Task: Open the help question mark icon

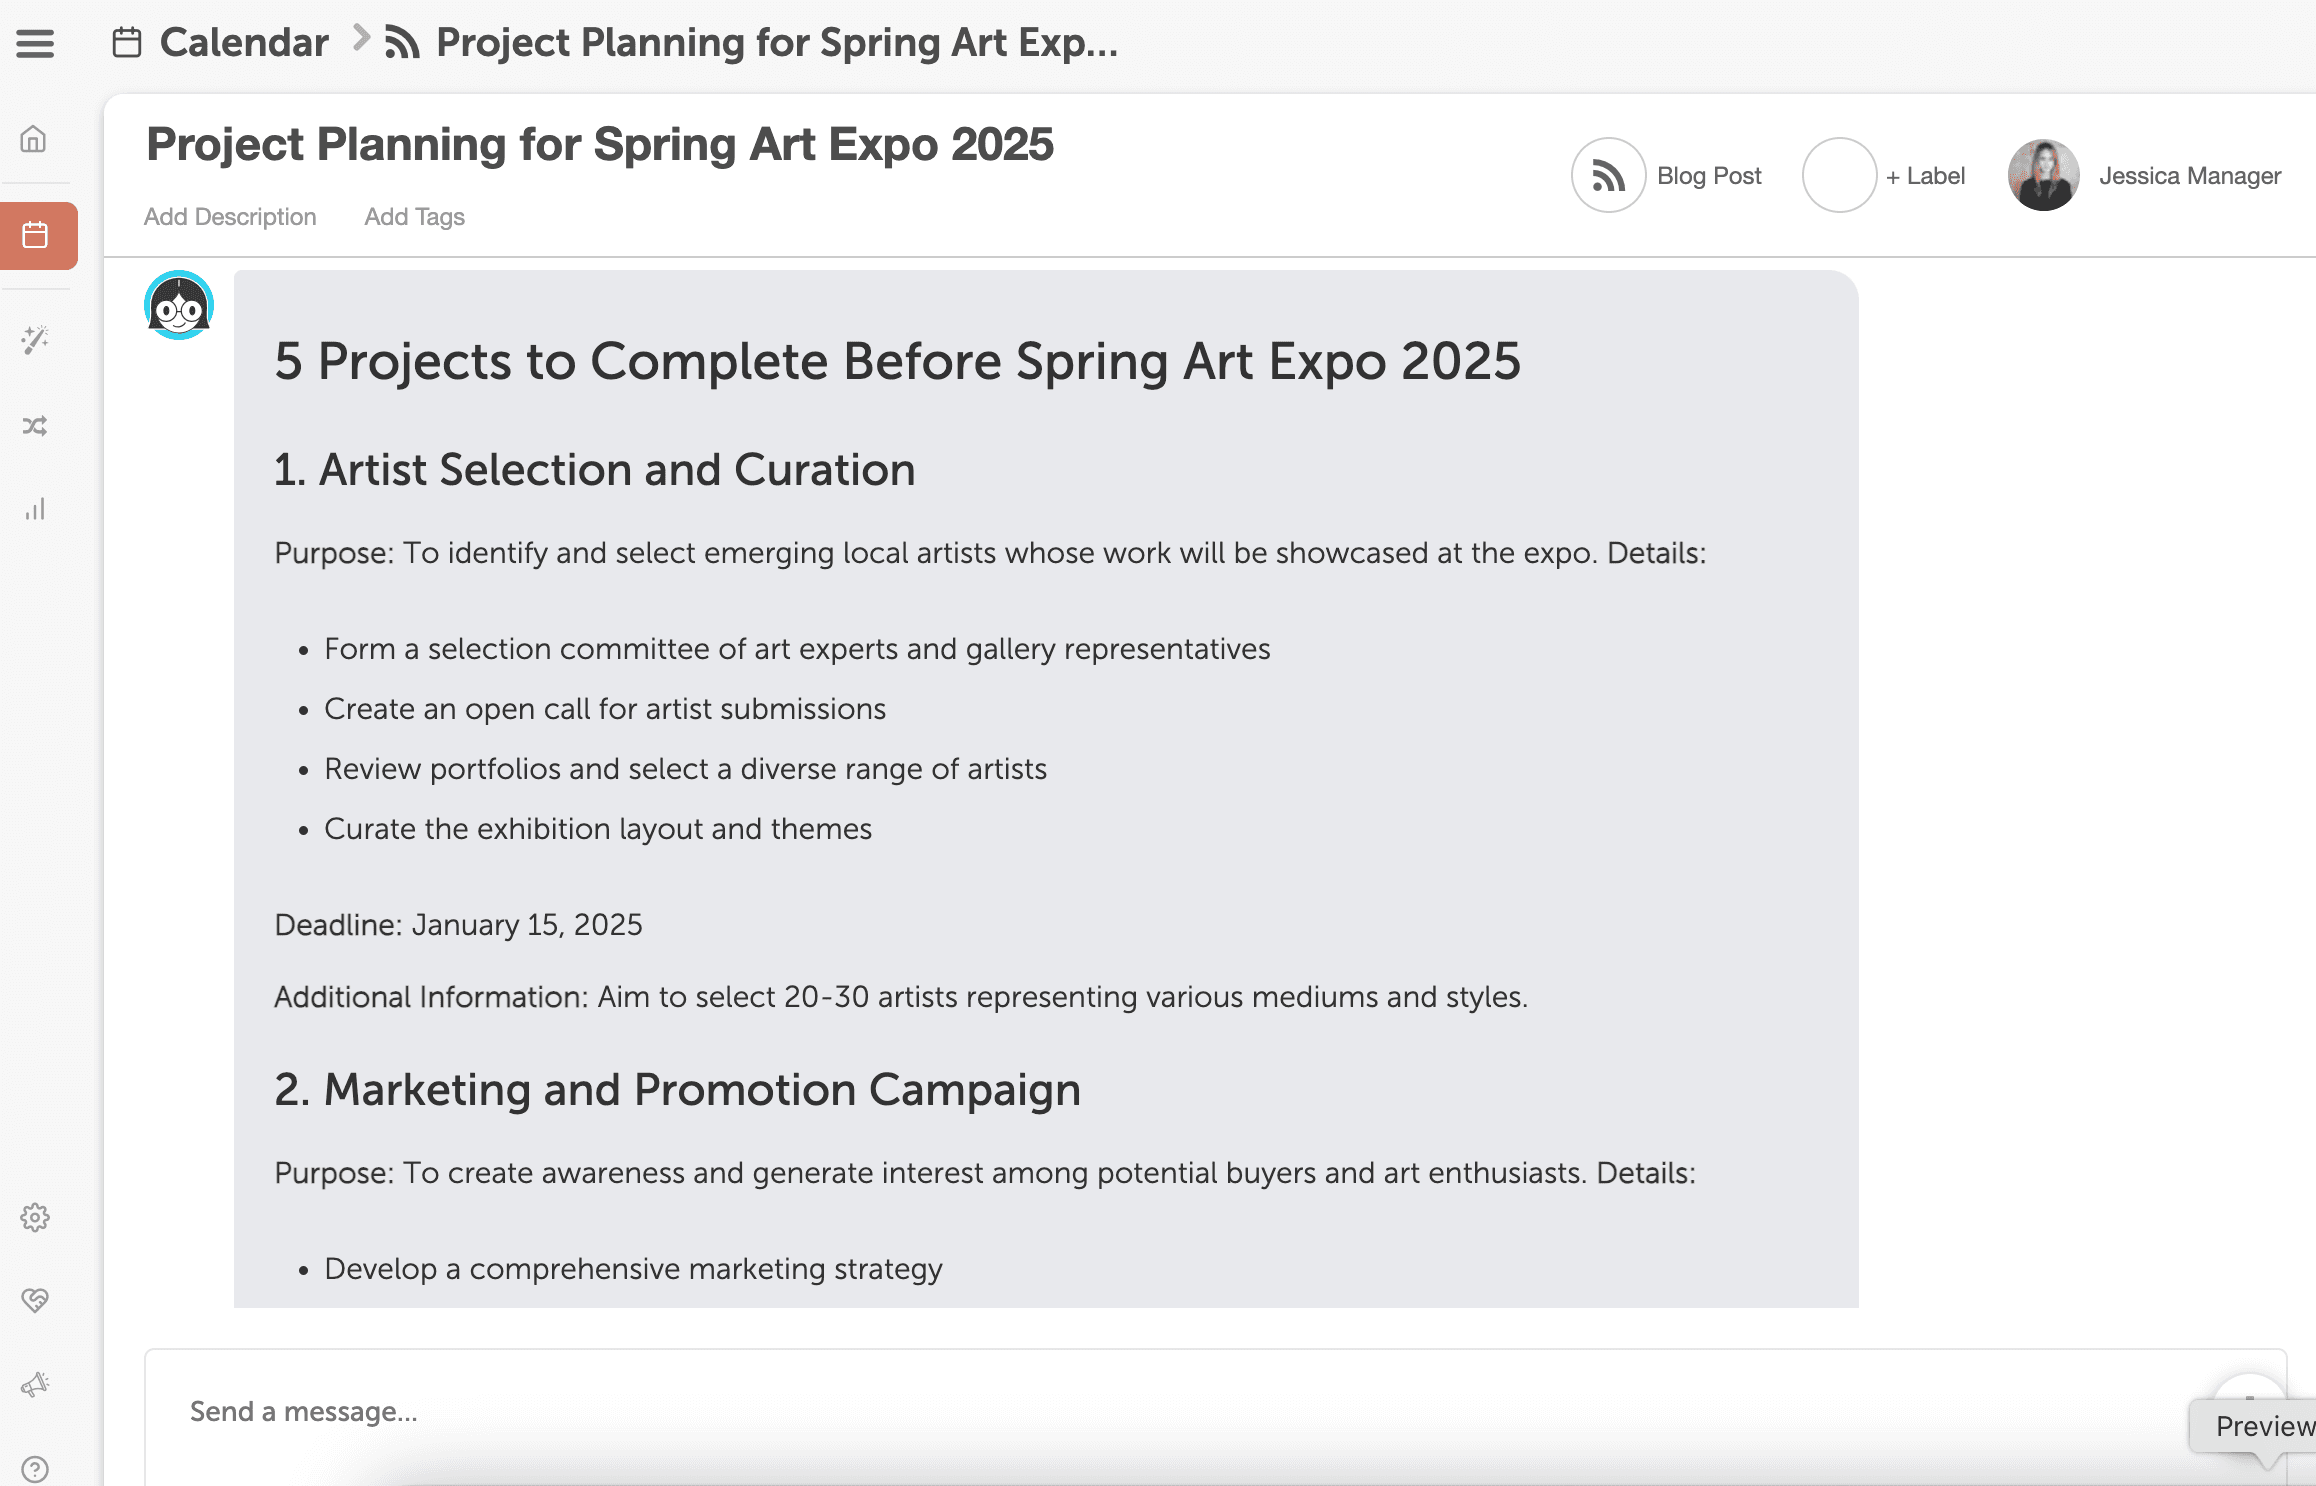Action: point(36,1466)
